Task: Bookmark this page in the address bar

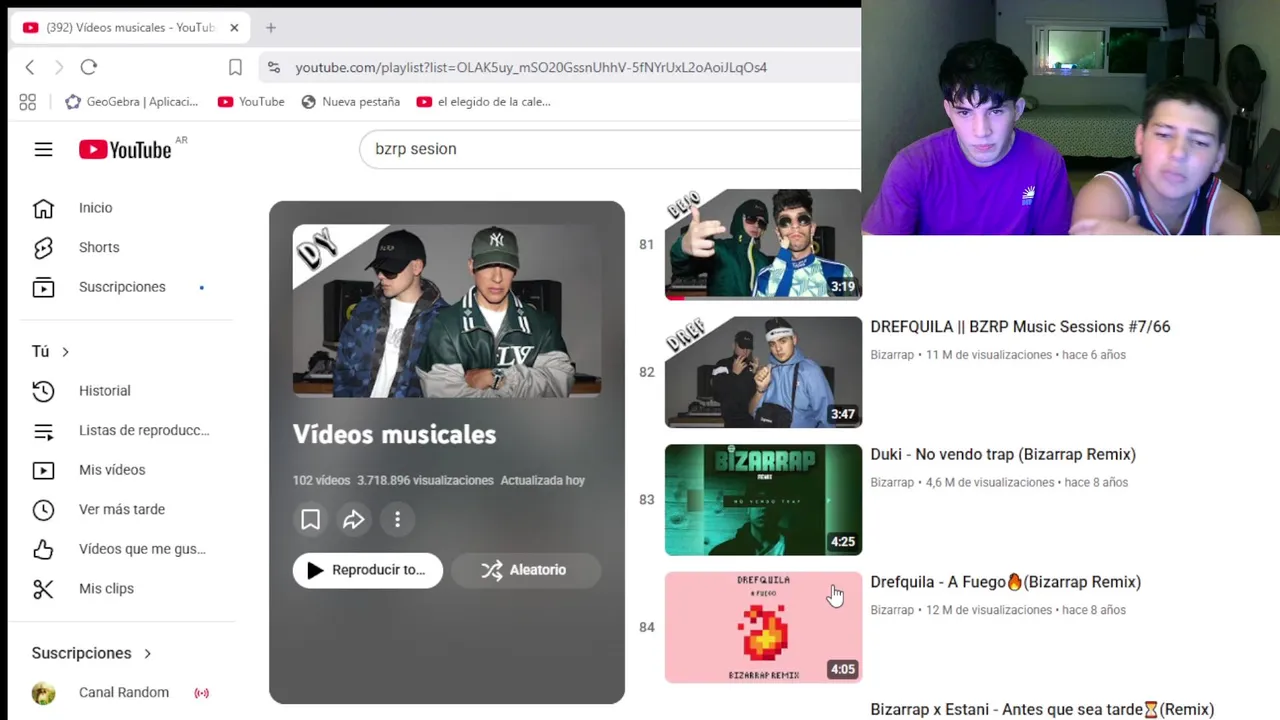Action: pyautogui.click(x=235, y=67)
